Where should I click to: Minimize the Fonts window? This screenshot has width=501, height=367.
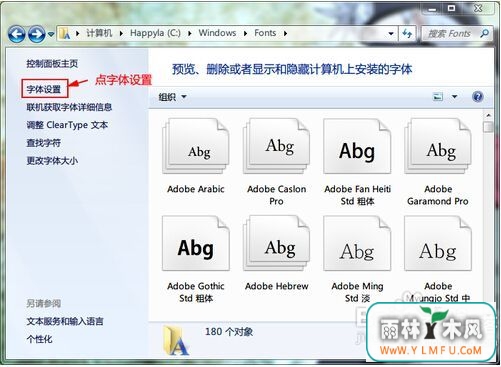click(432, 9)
